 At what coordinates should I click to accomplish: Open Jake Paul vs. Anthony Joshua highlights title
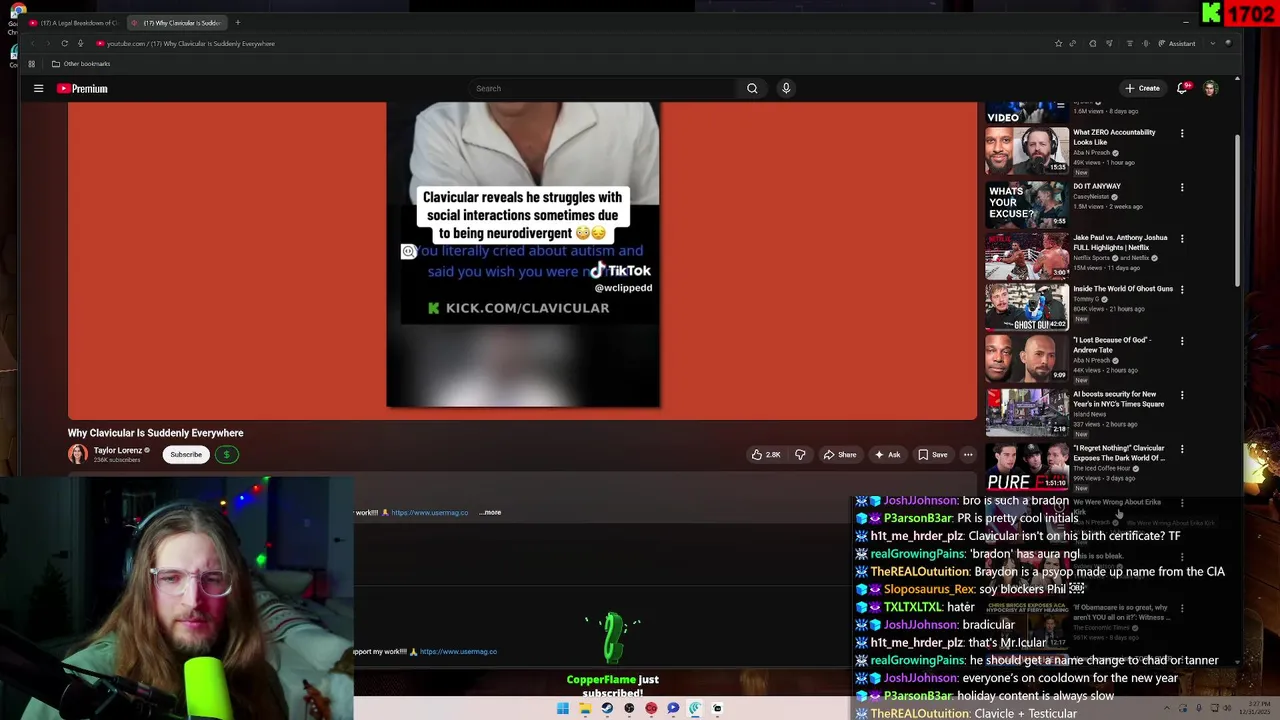pyautogui.click(x=1120, y=243)
